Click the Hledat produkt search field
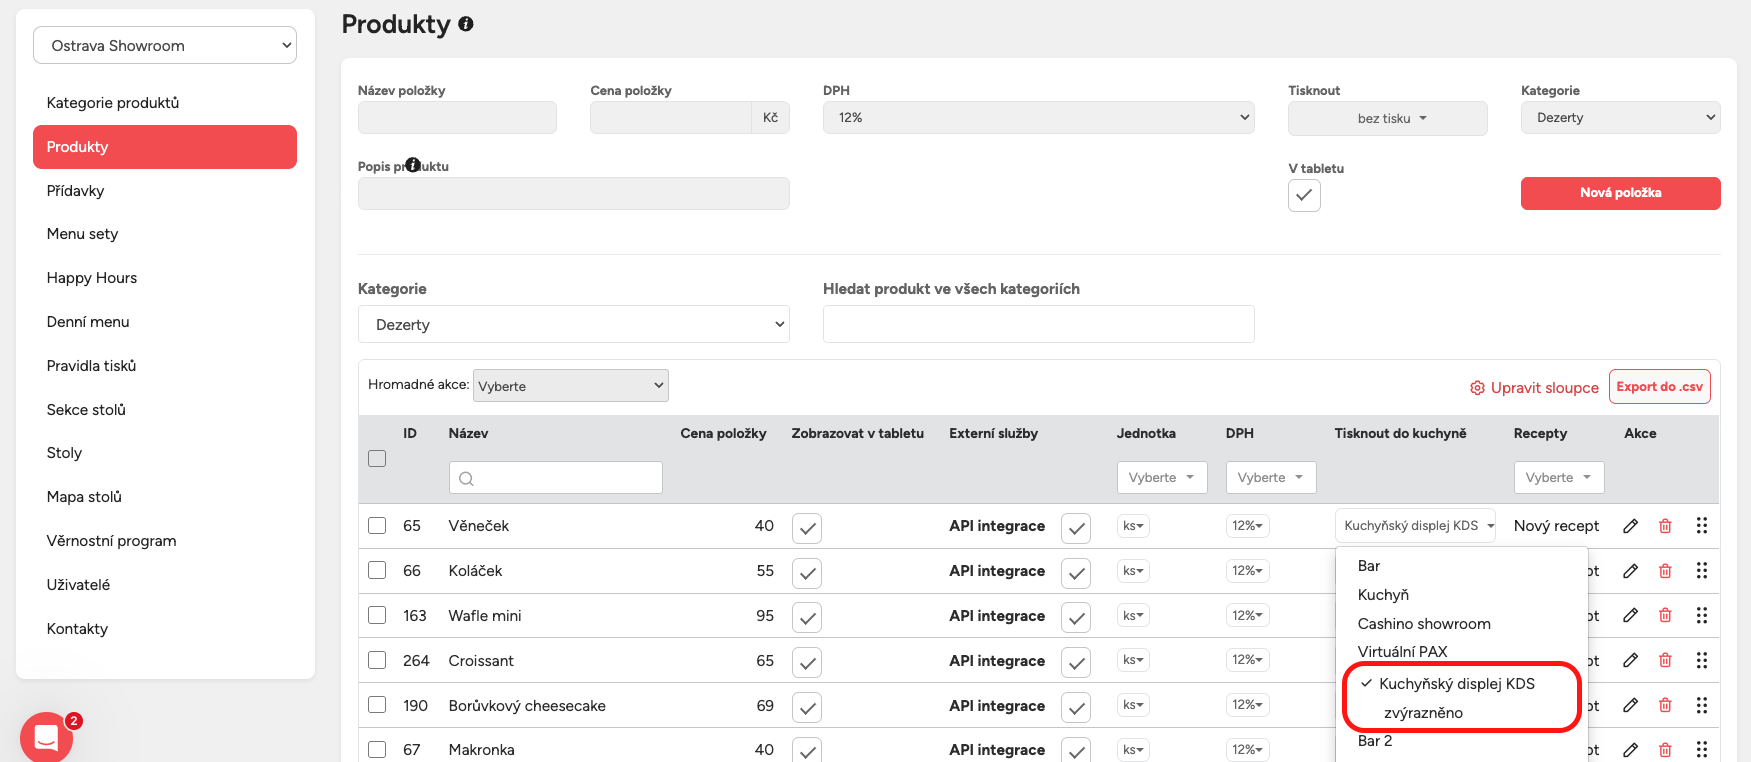 (1038, 324)
